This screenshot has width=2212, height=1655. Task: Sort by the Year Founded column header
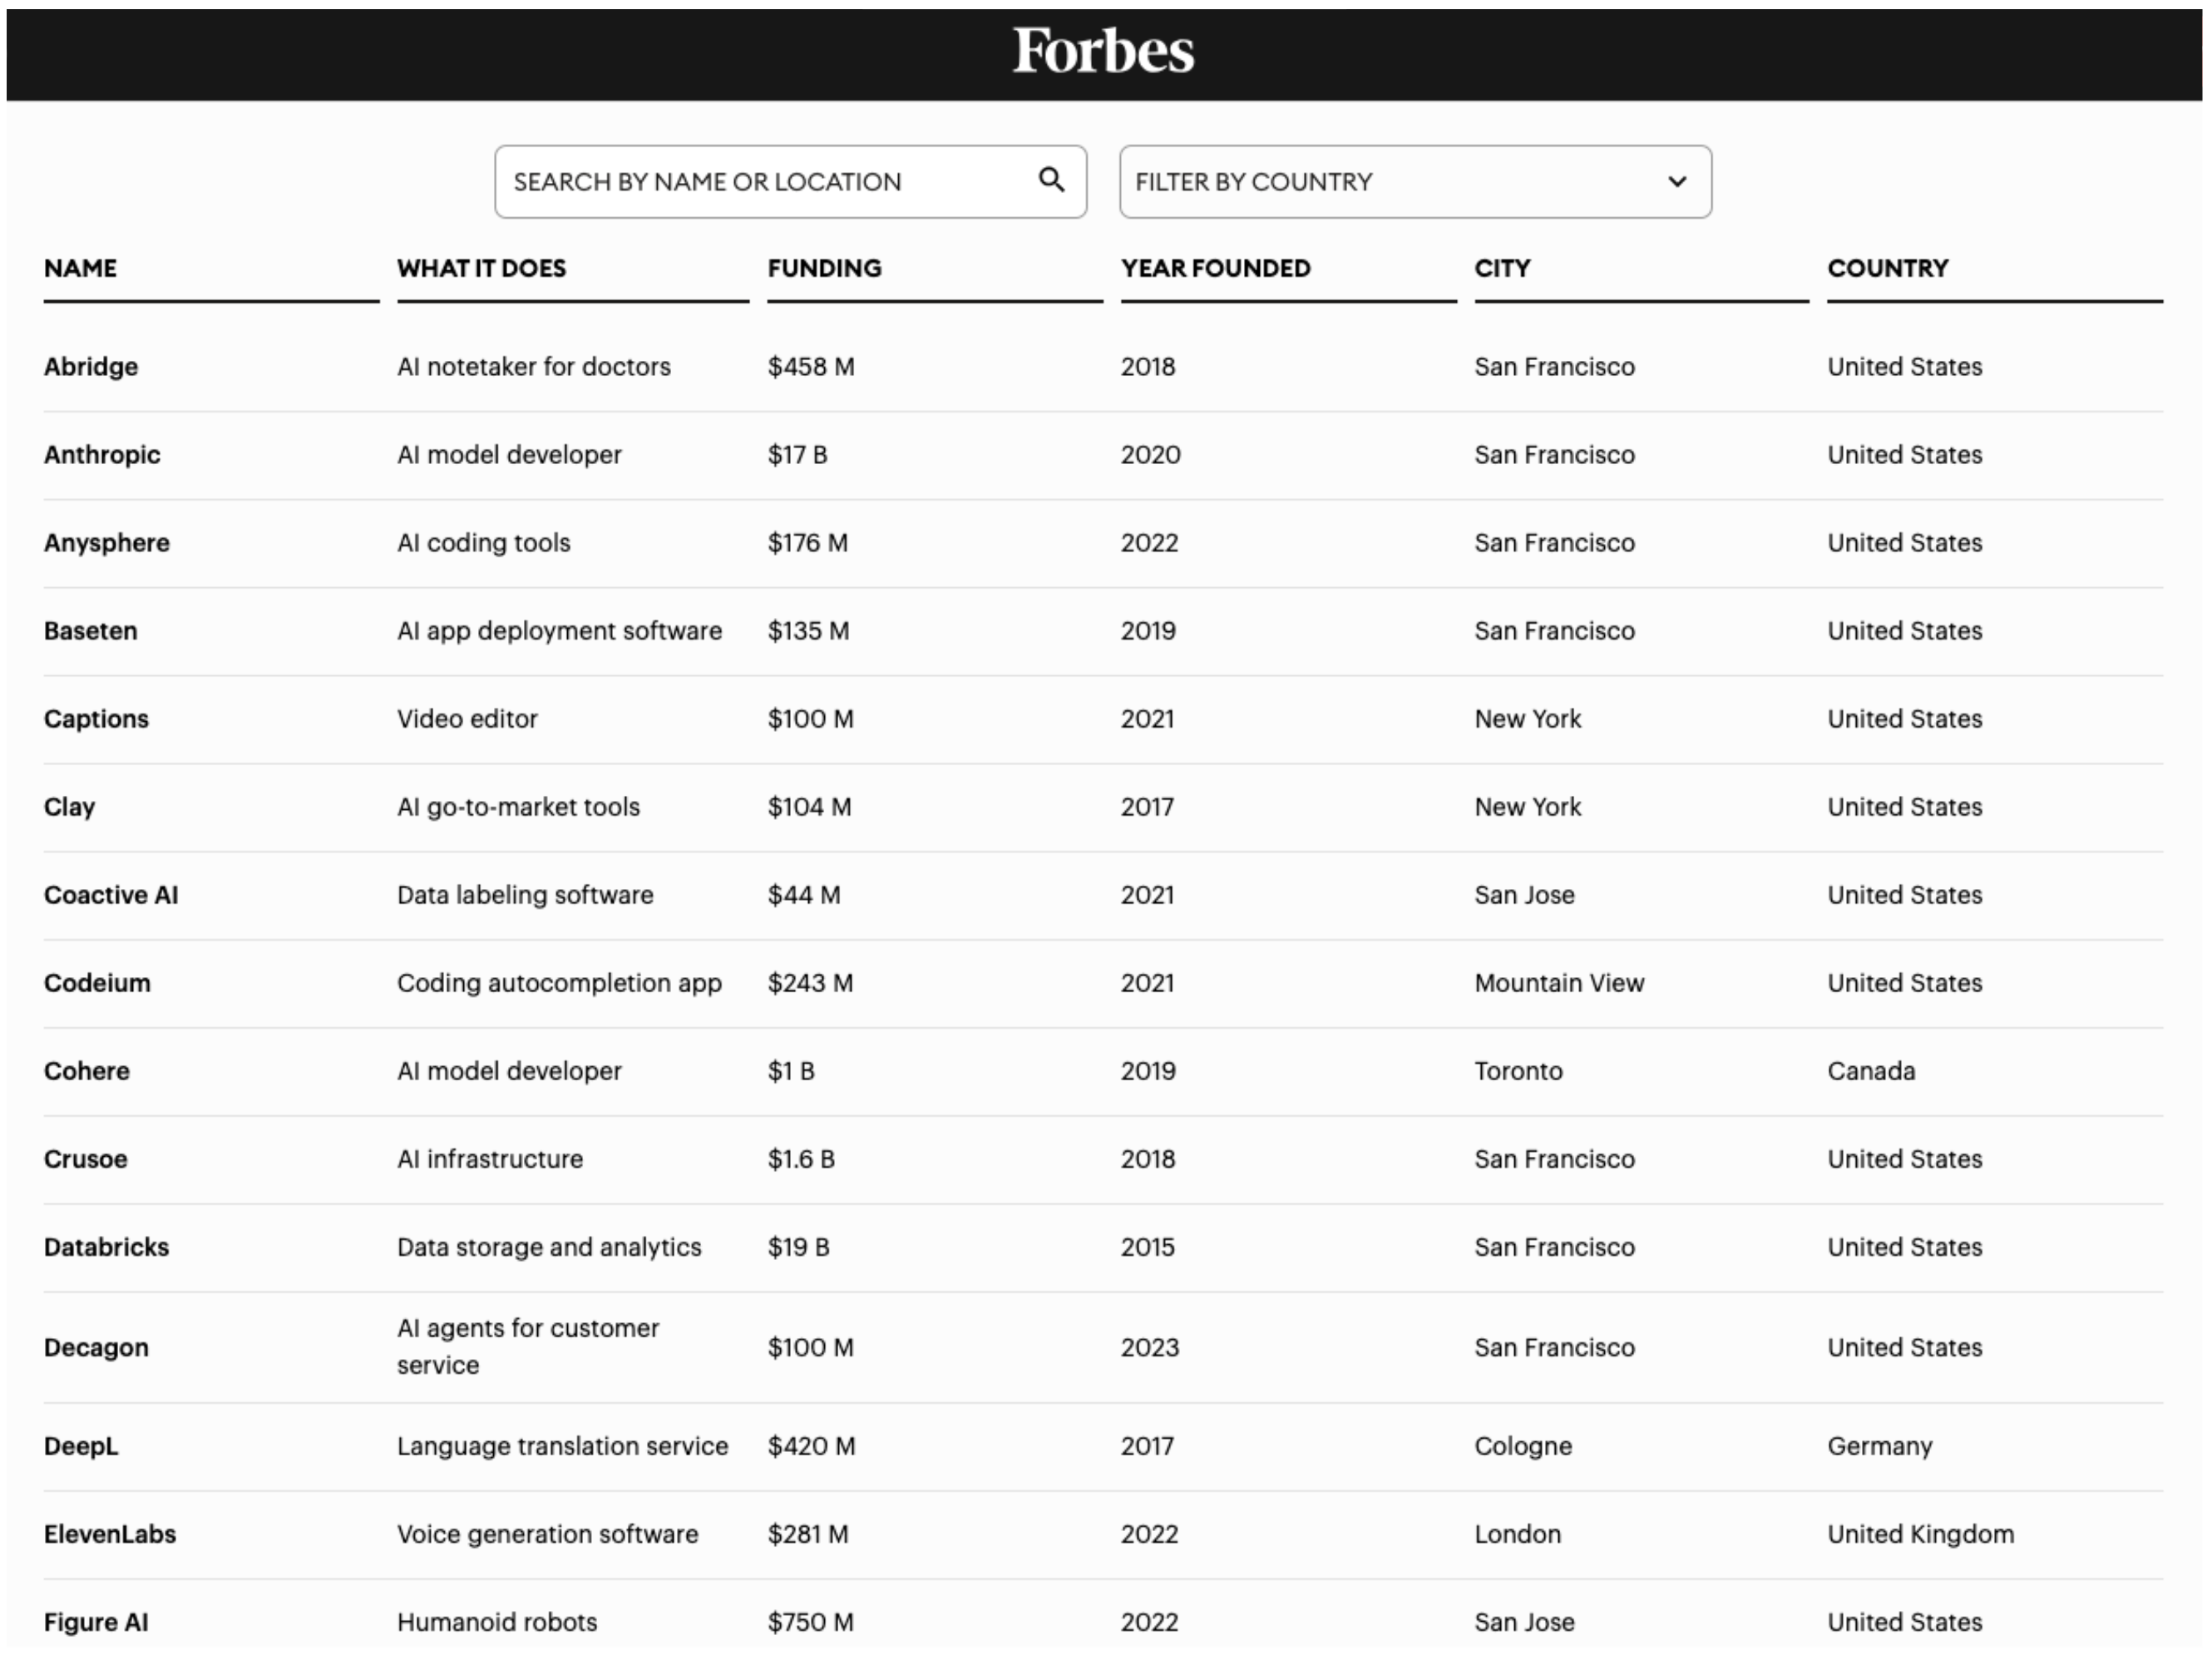point(1215,268)
